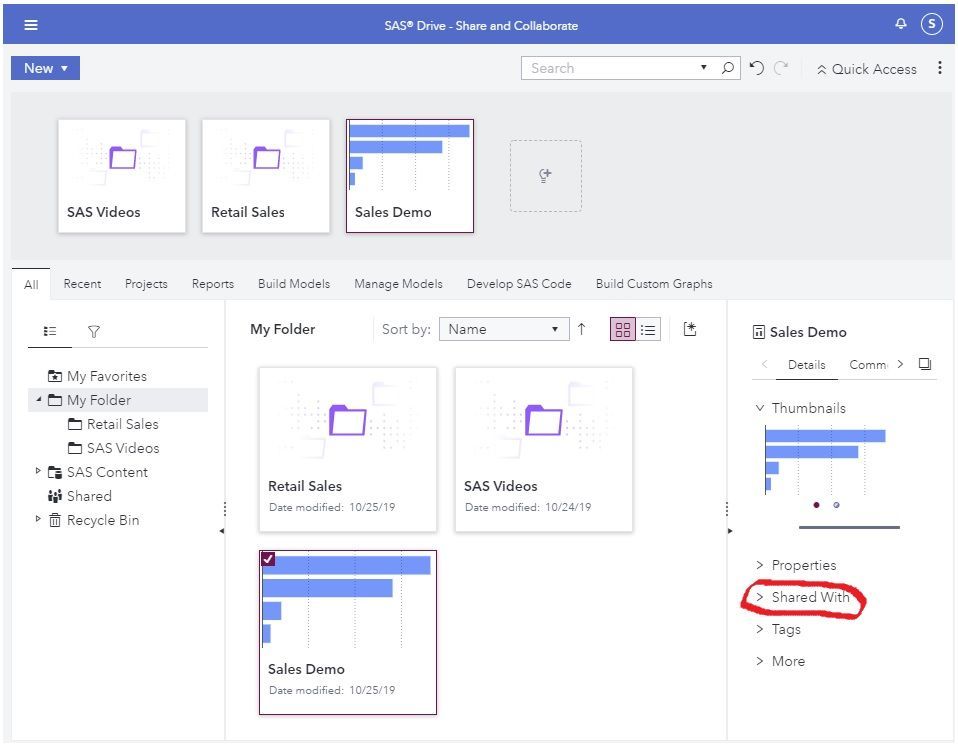The image size is (958, 745).
Task: Select the tree view icon in left pane
Action: coord(50,331)
